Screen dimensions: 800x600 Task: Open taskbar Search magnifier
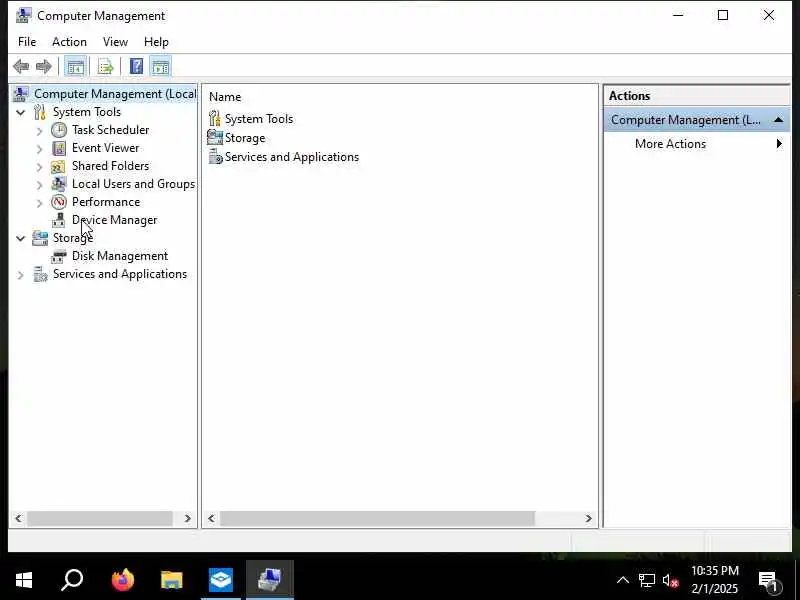[x=72, y=580]
